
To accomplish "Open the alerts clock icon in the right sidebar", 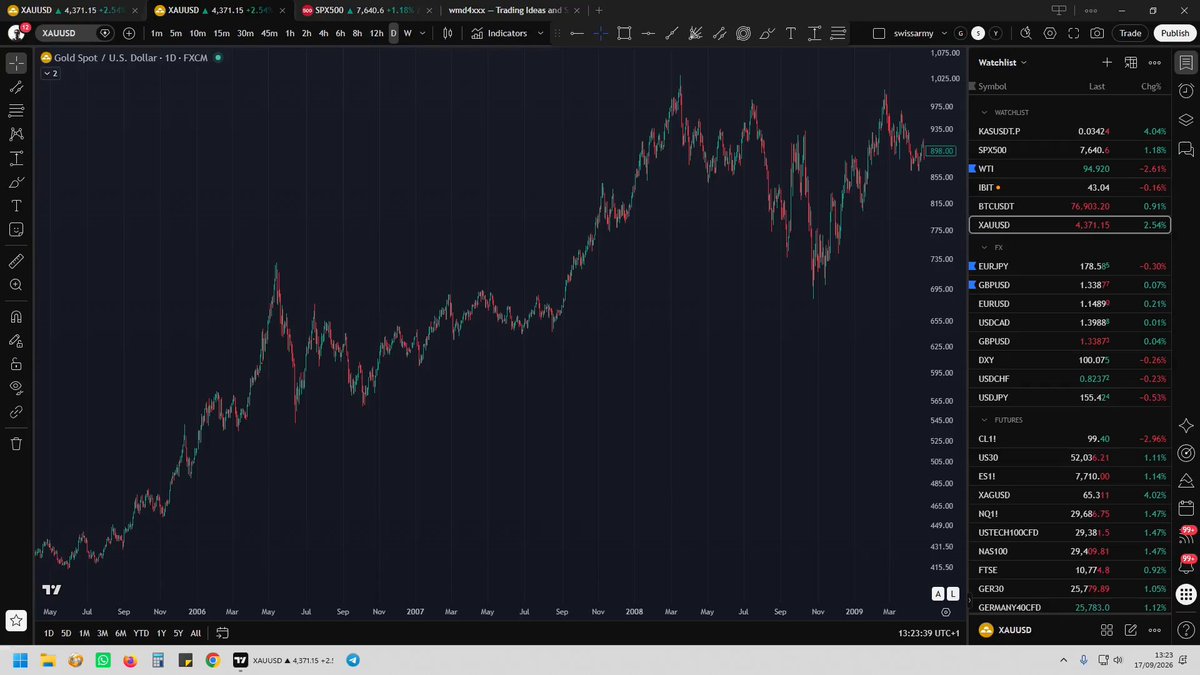I will coord(1186,91).
